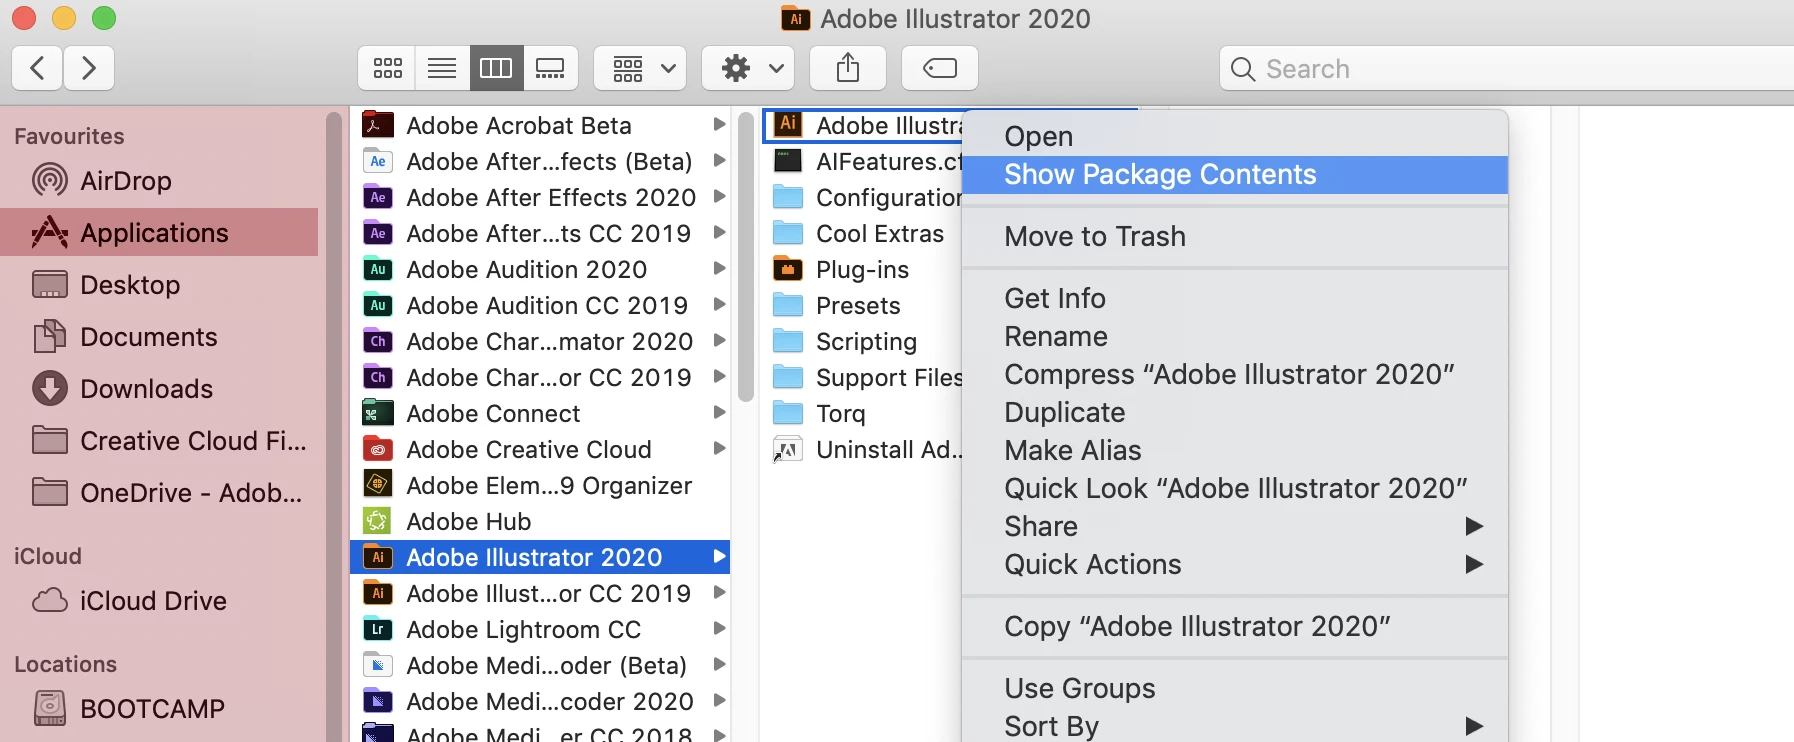Switch to gallery view in toolbar

point(550,68)
